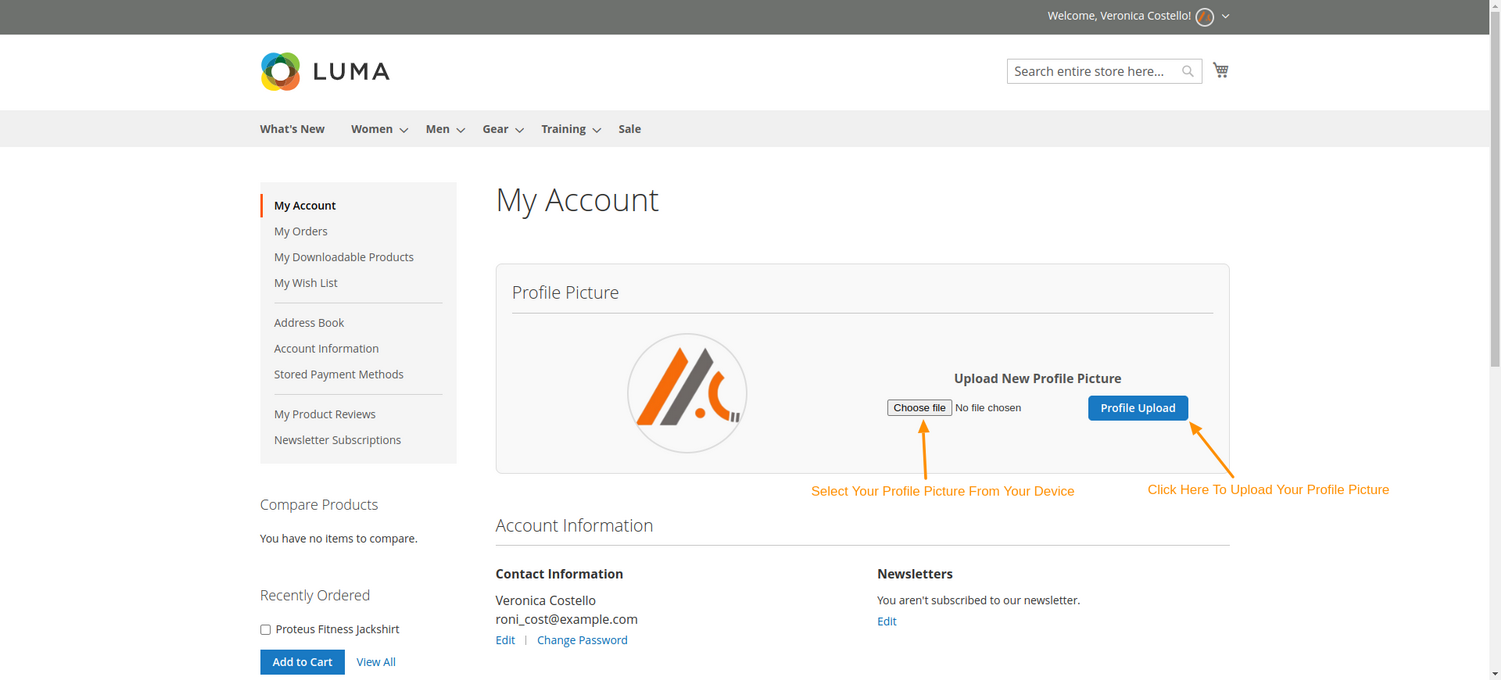Click the store search input field
The image size is (1501, 680).
[1090, 71]
